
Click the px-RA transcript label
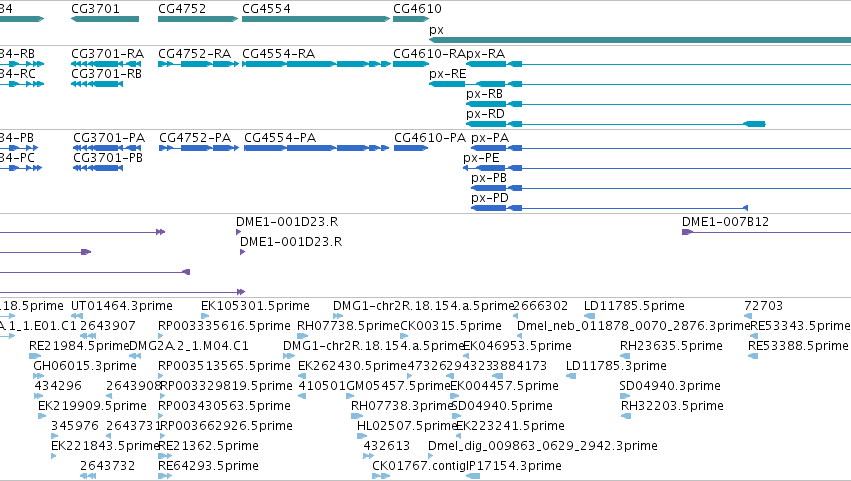point(486,54)
